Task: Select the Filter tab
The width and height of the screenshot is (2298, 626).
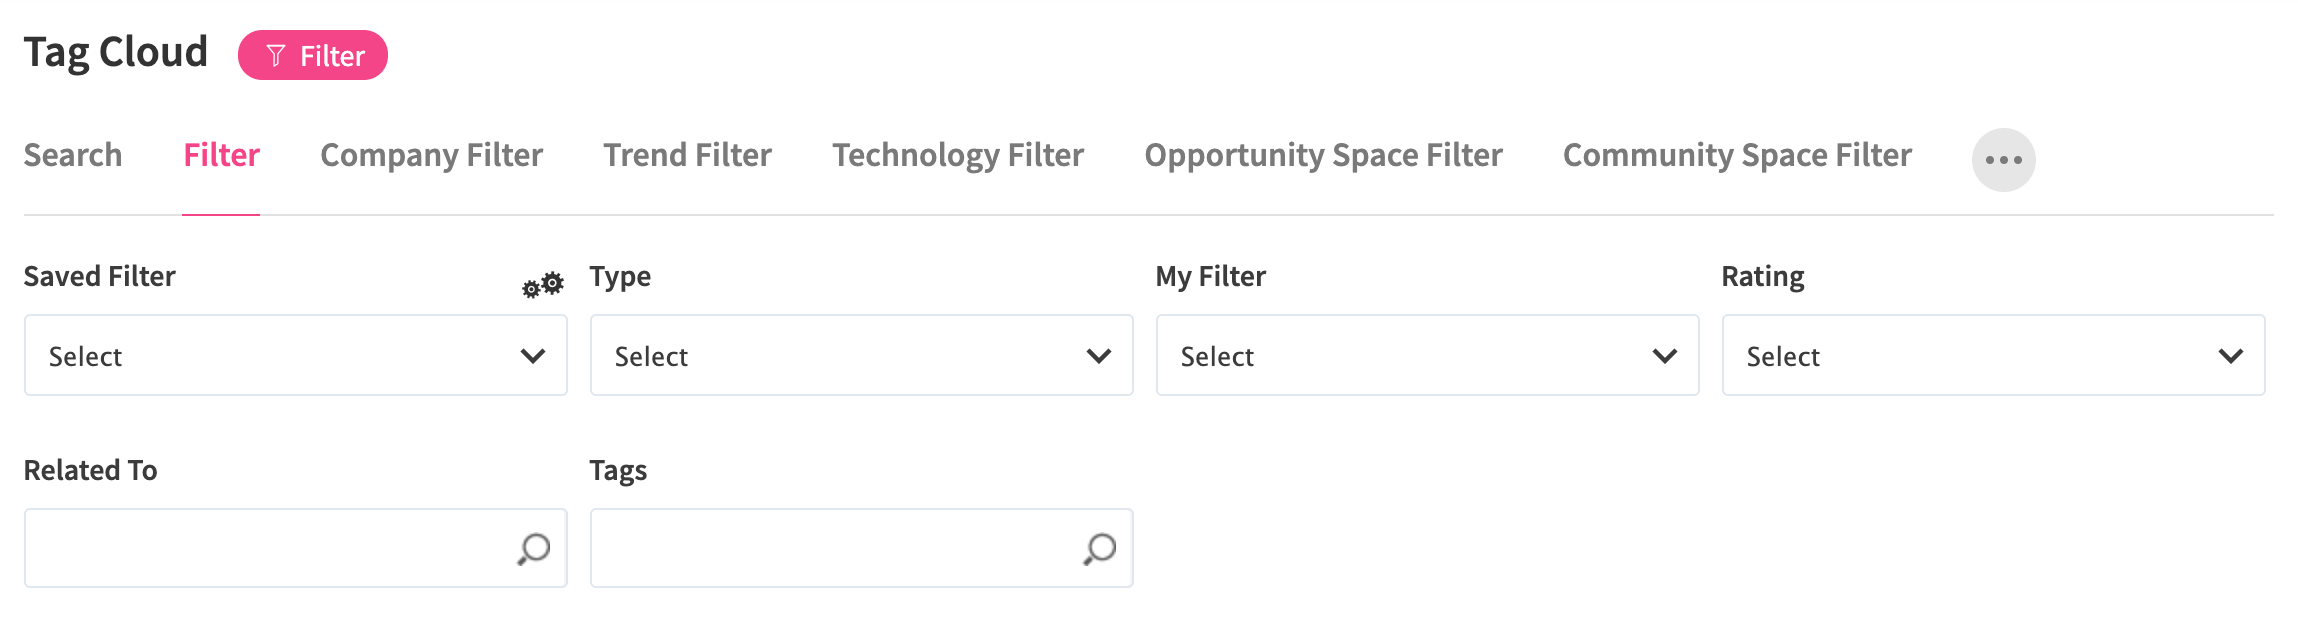Action: click(x=221, y=155)
